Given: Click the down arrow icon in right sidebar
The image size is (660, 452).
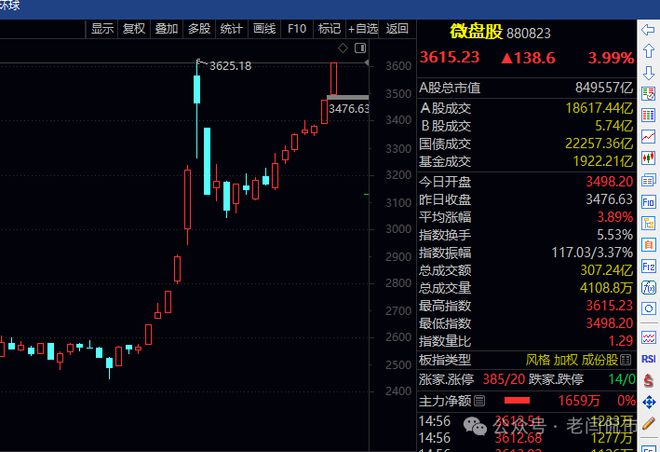Looking at the screenshot, I should tap(649, 74).
